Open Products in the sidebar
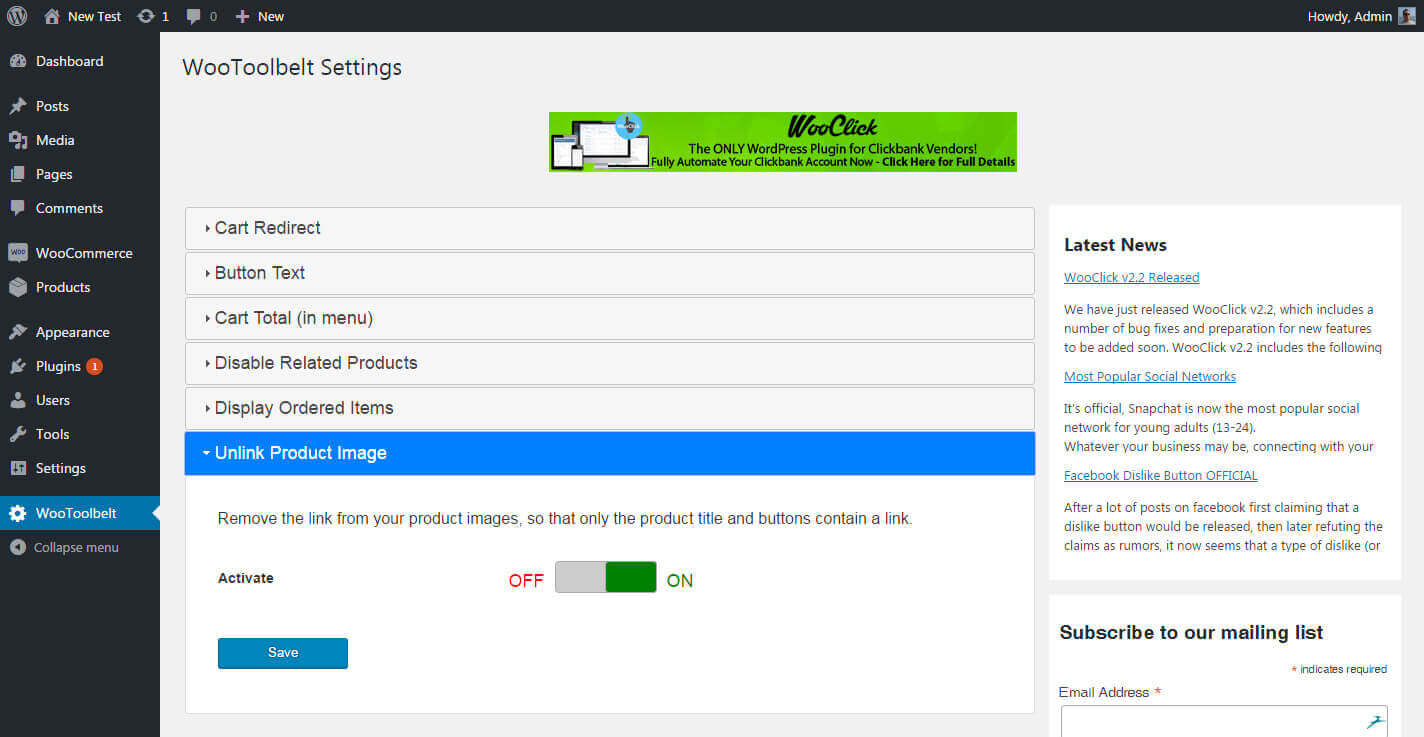Viewport: 1424px width, 737px height. point(80,287)
